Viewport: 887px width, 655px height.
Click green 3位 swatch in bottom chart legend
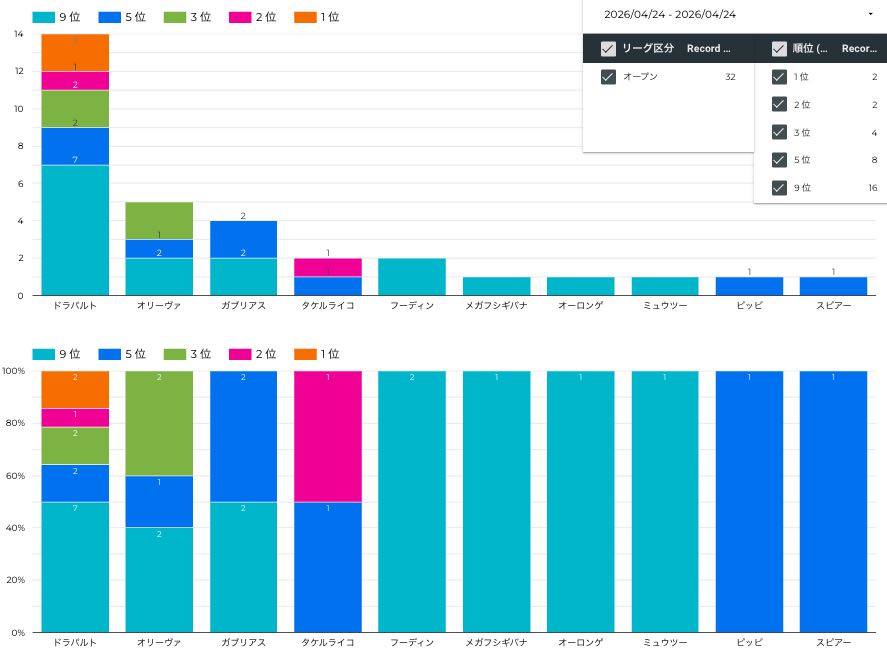pos(174,354)
